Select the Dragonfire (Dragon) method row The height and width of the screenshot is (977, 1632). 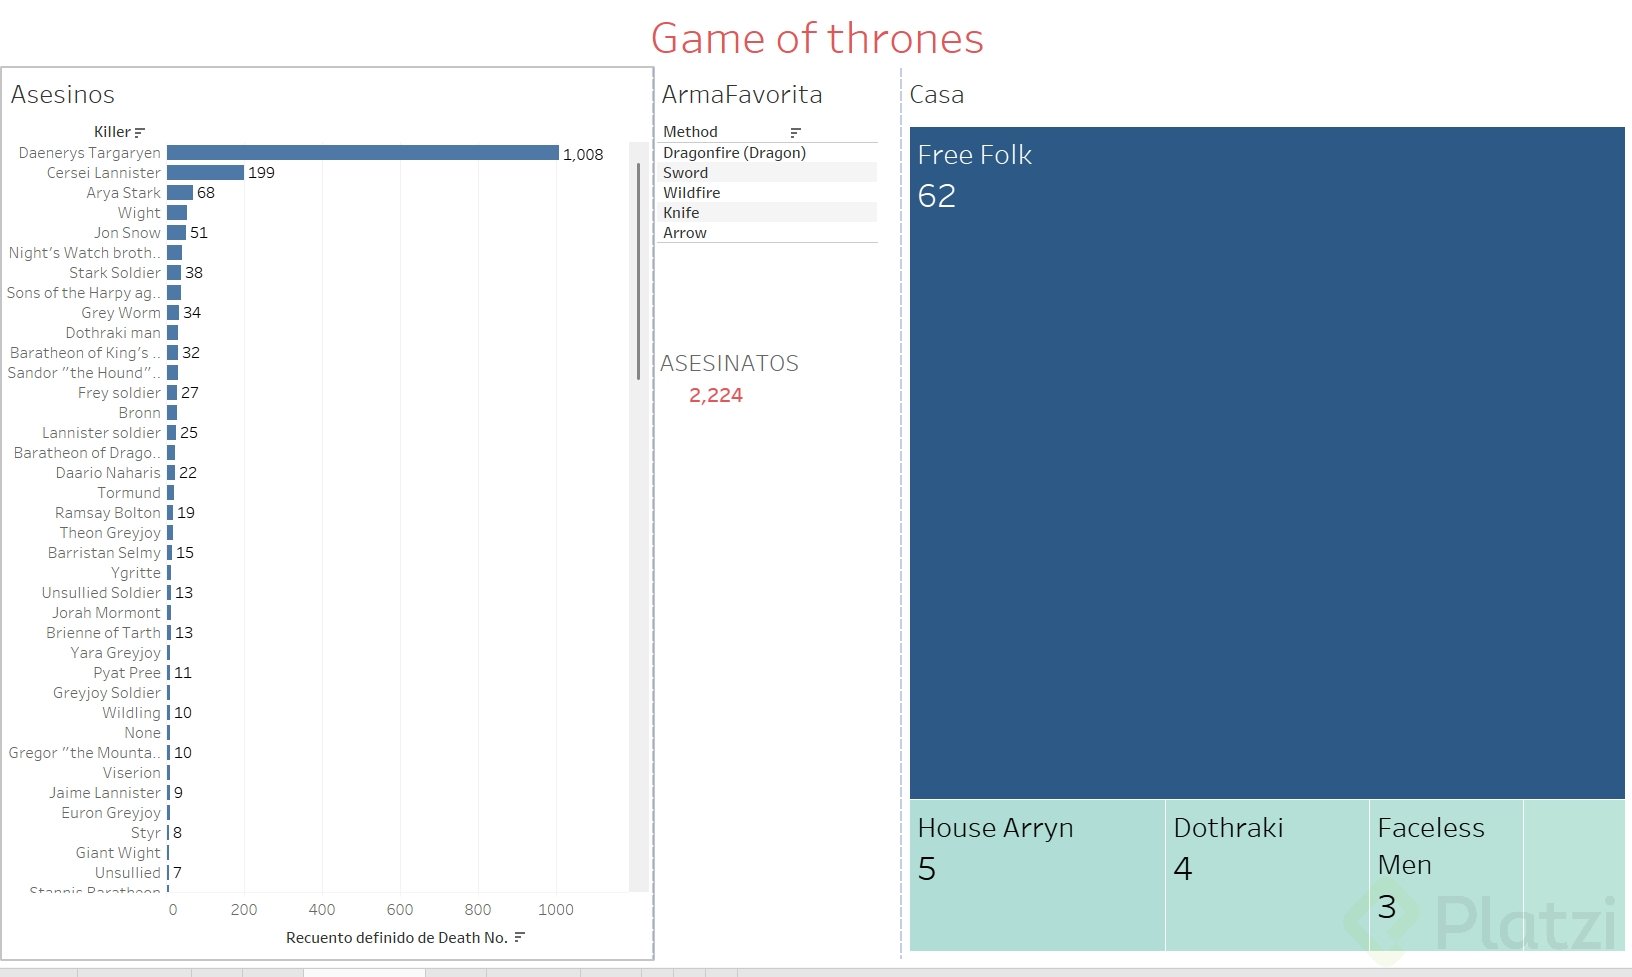click(x=734, y=153)
